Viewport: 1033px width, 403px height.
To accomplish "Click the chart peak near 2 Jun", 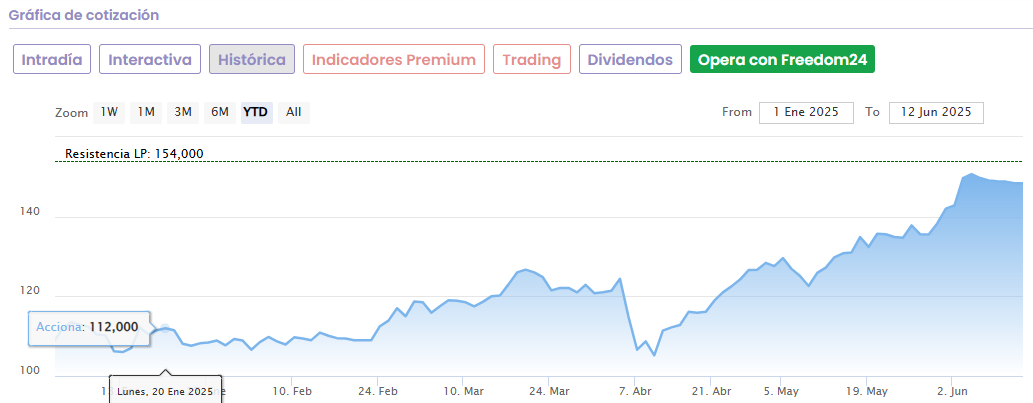I will tap(971, 174).
